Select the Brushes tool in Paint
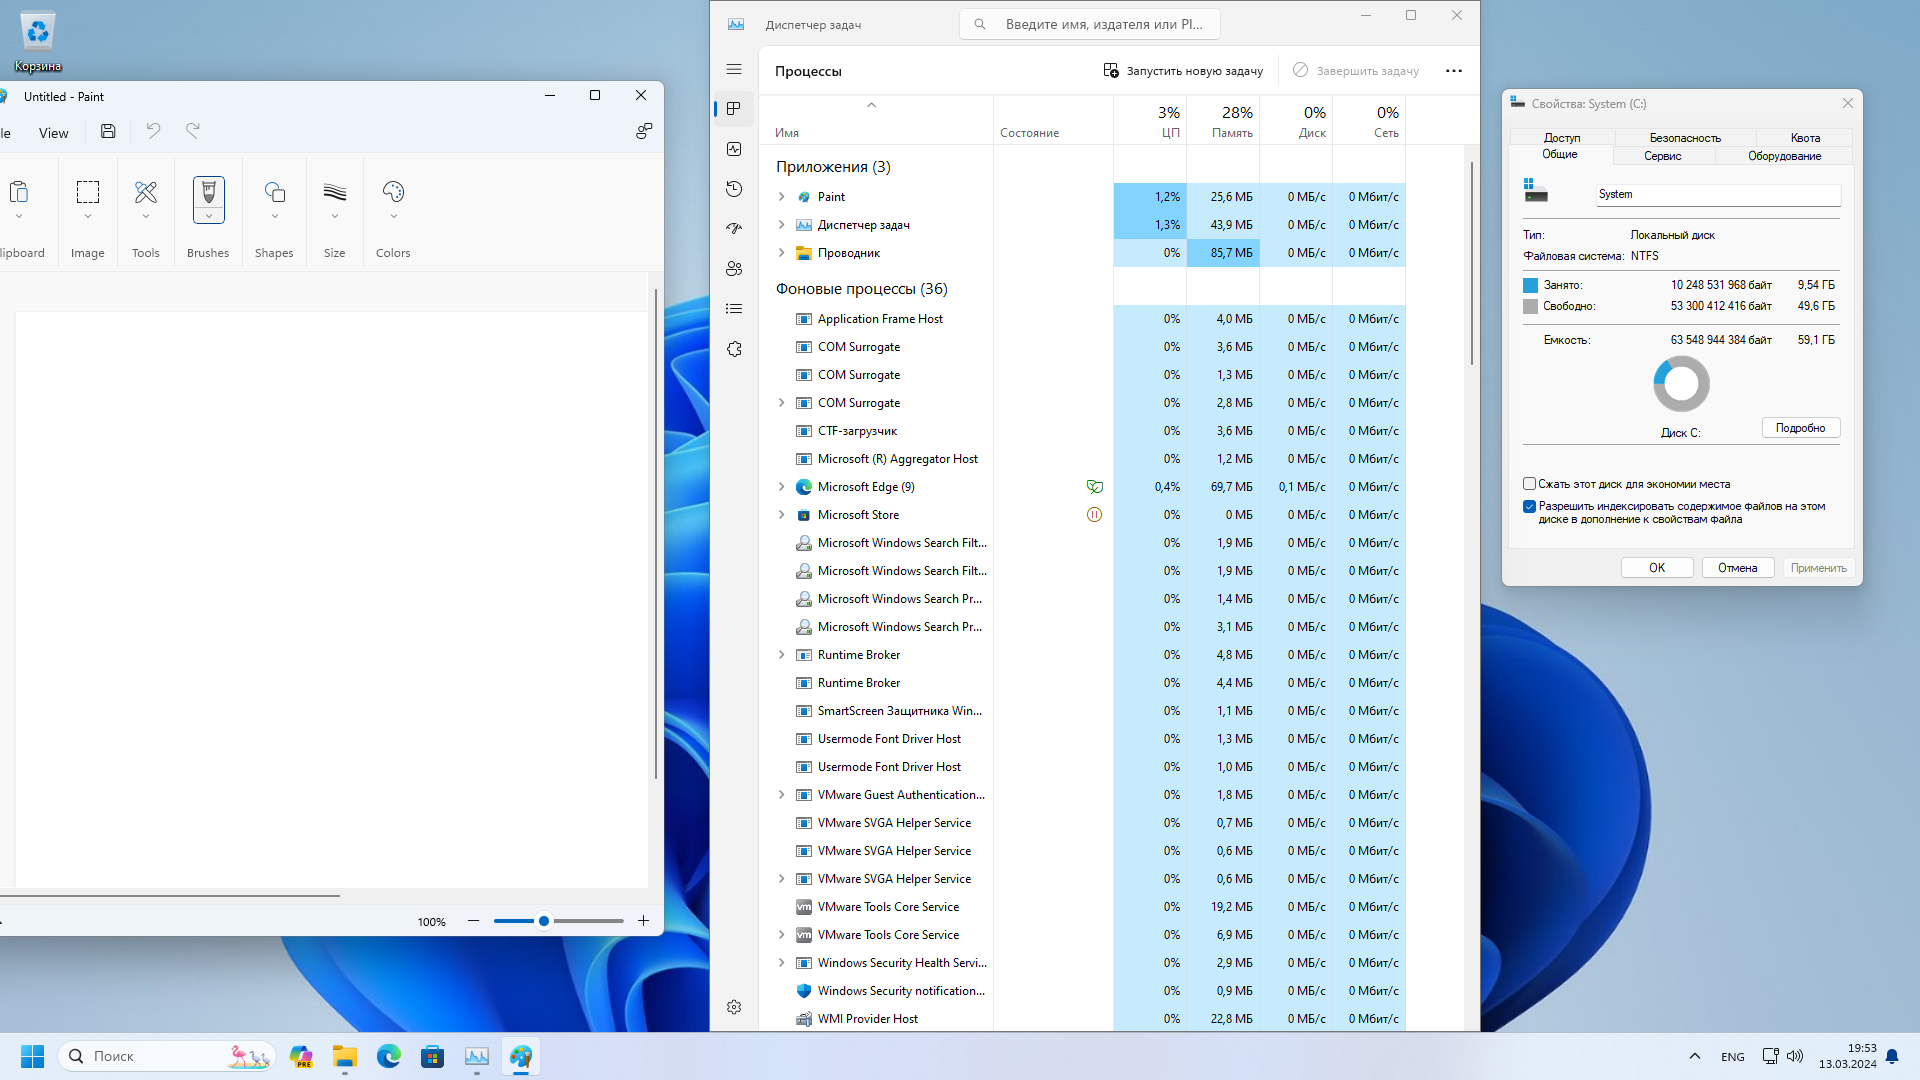The image size is (1920, 1080). [208, 191]
